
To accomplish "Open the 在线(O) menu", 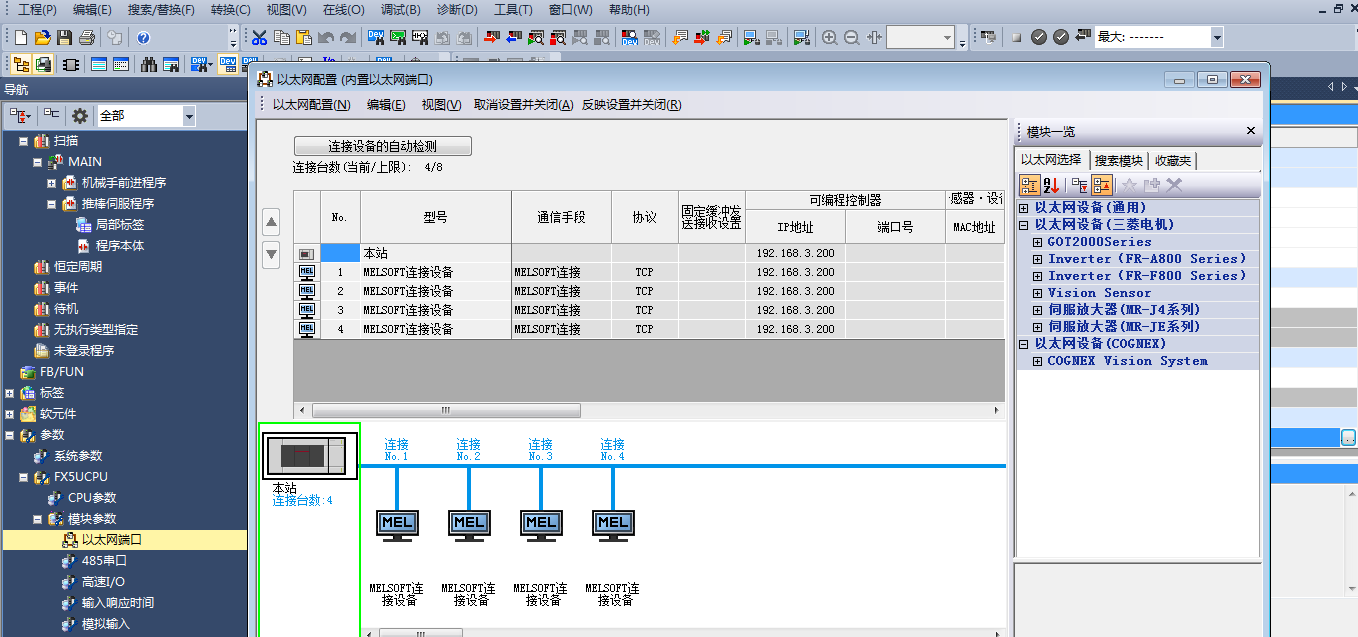I will 343,10.
